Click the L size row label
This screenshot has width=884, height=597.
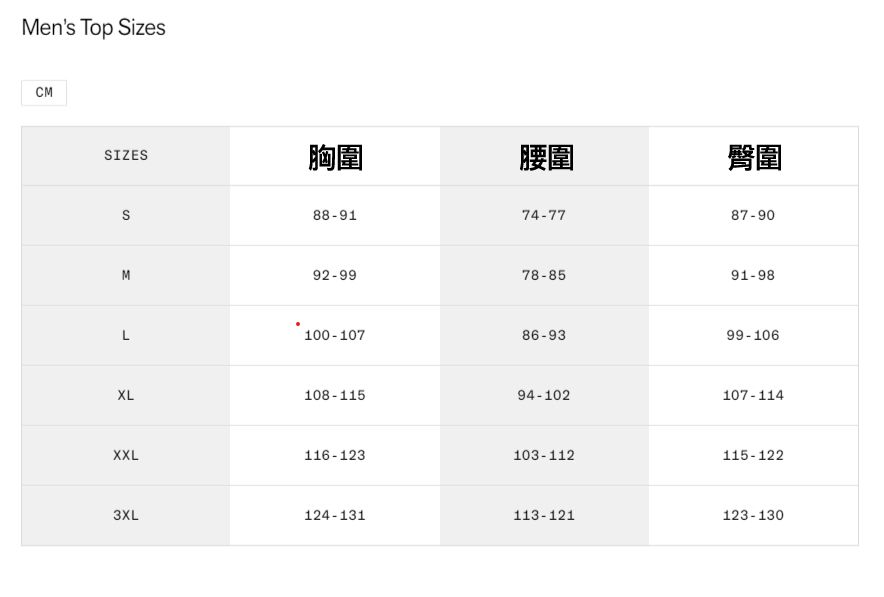[x=126, y=336]
